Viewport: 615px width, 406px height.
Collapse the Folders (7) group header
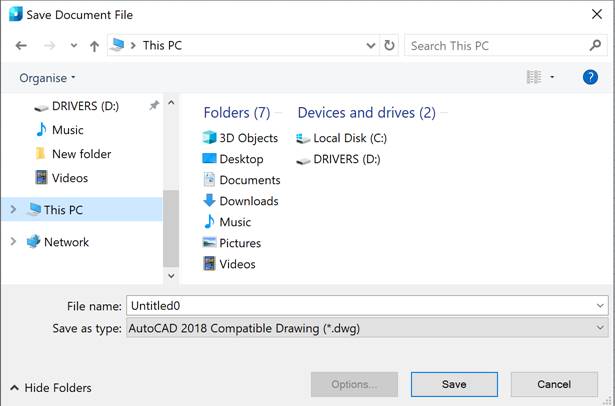pos(236,113)
